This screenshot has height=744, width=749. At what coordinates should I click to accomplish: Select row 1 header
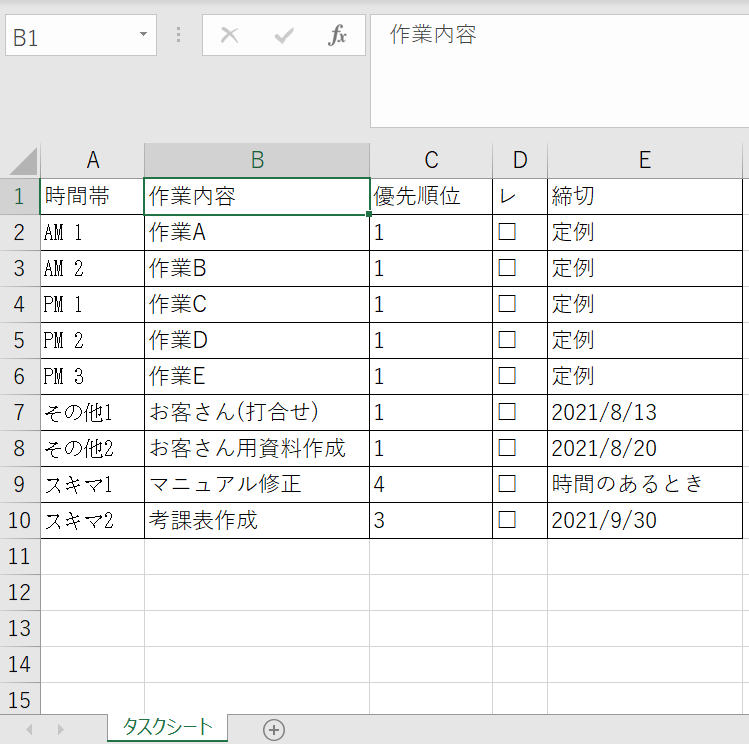(x=20, y=196)
